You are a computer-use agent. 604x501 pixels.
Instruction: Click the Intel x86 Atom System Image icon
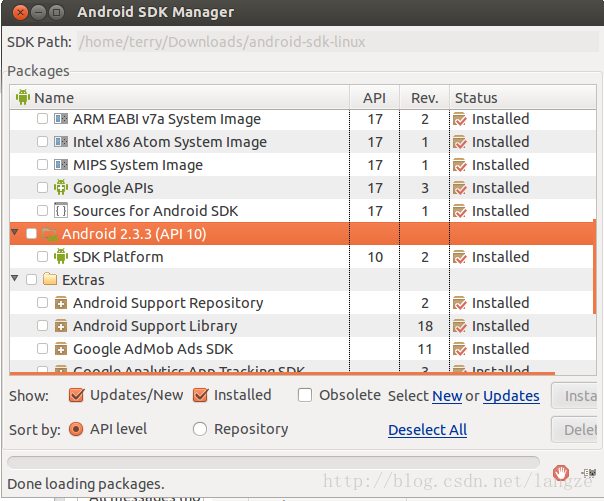coord(61,142)
